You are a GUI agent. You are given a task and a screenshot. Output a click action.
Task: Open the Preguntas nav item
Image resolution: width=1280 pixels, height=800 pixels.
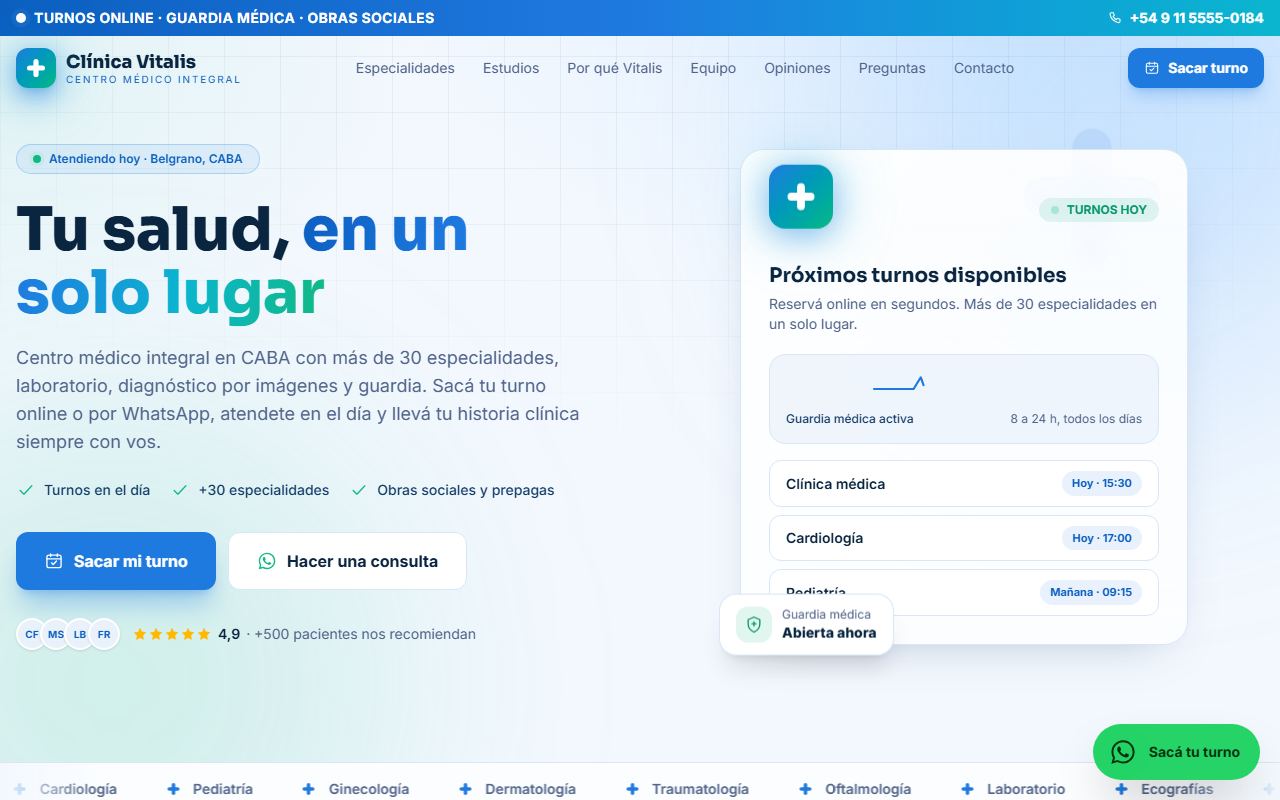(892, 68)
